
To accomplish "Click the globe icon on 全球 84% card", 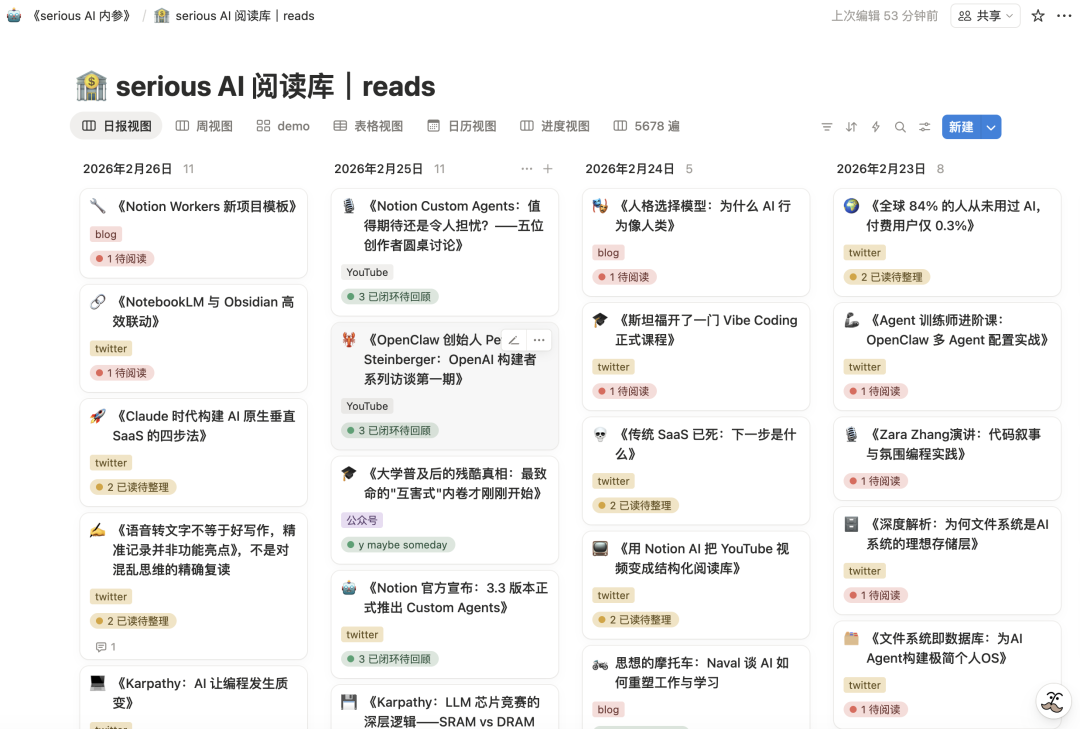I will [x=852, y=206].
